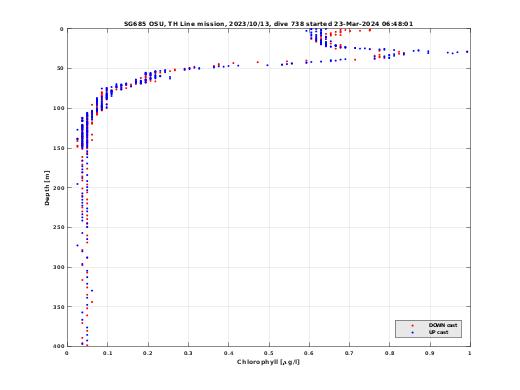Click the 0.7 tick on x-axis
This screenshot has width=520, height=390.
pyautogui.click(x=349, y=353)
